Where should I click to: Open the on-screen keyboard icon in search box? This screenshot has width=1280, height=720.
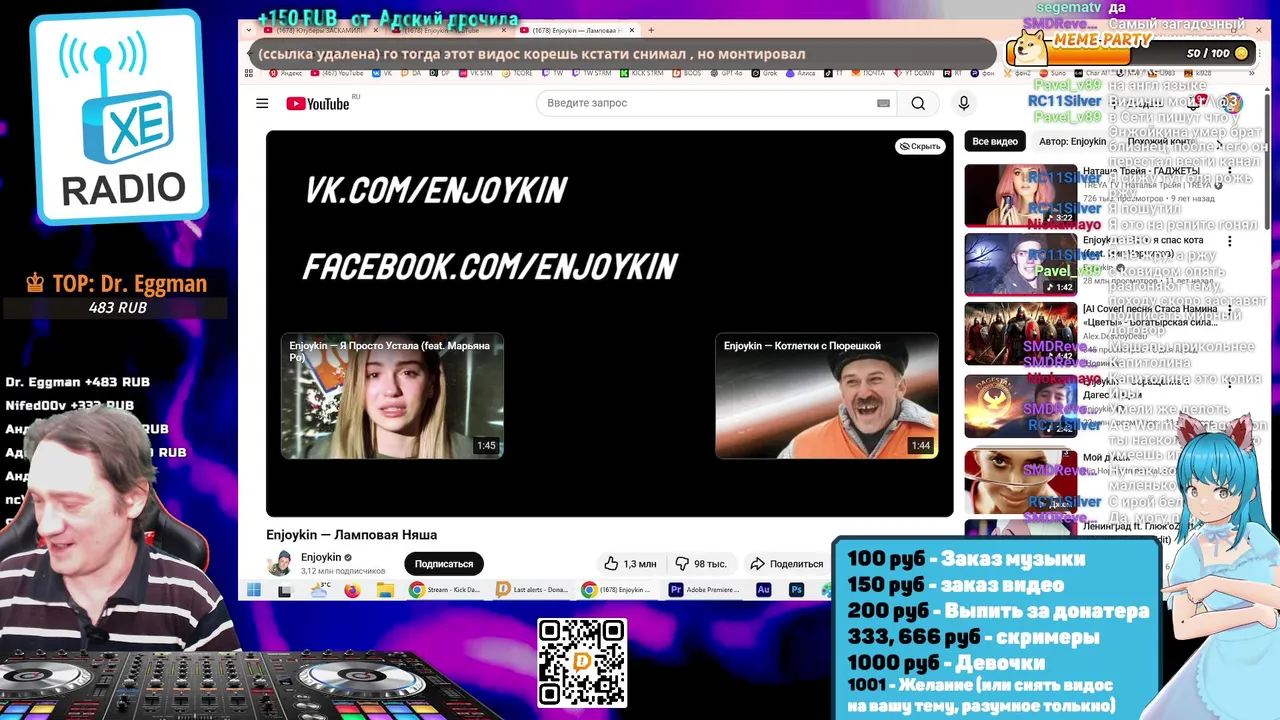coord(883,103)
